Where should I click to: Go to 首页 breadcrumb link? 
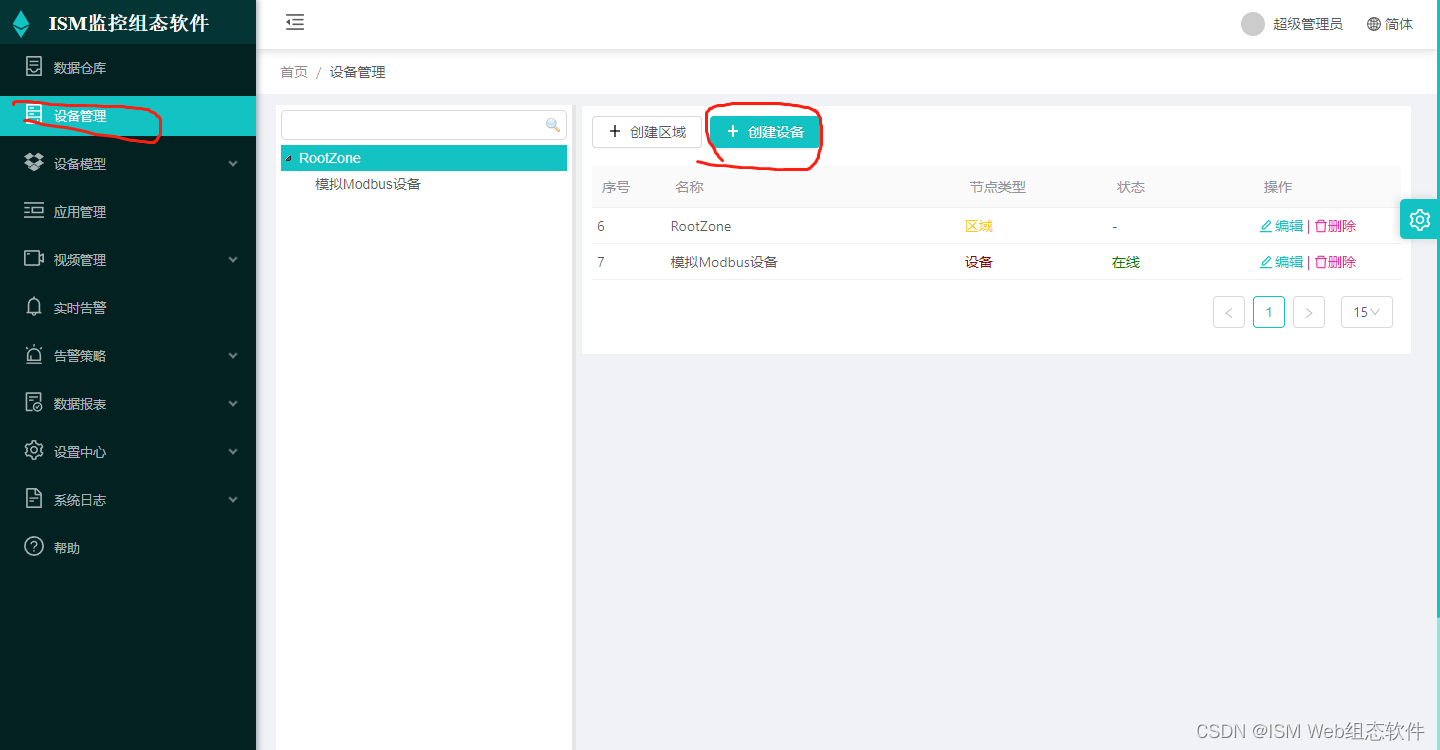tap(294, 72)
